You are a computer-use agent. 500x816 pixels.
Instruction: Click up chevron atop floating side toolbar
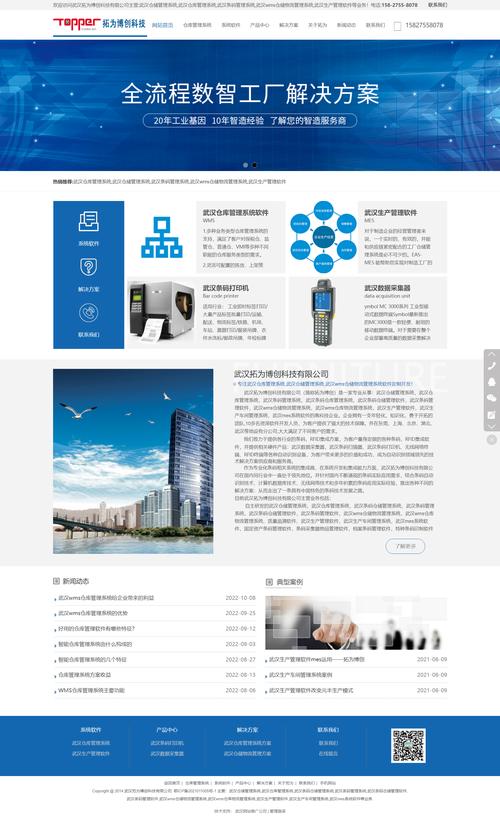[492, 353]
